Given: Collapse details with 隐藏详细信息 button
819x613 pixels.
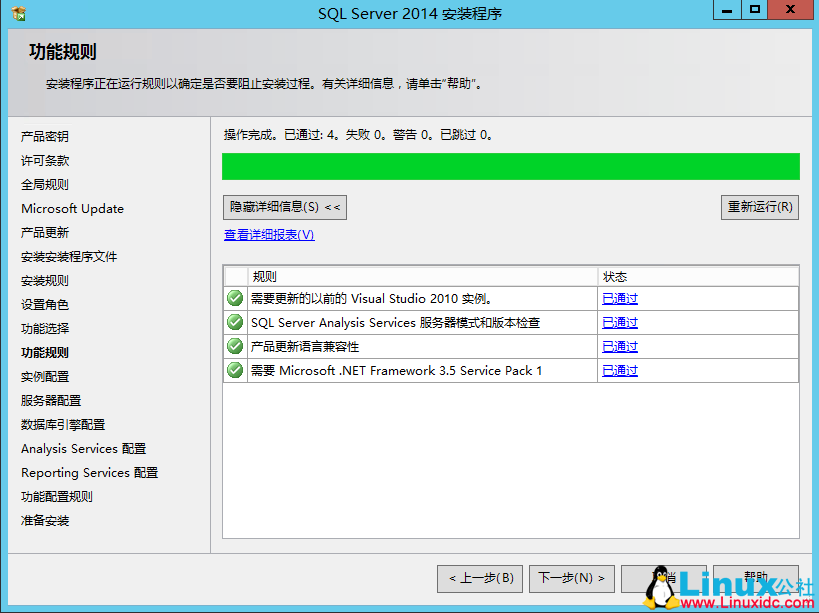Looking at the screenshot, I should point(285,207).
